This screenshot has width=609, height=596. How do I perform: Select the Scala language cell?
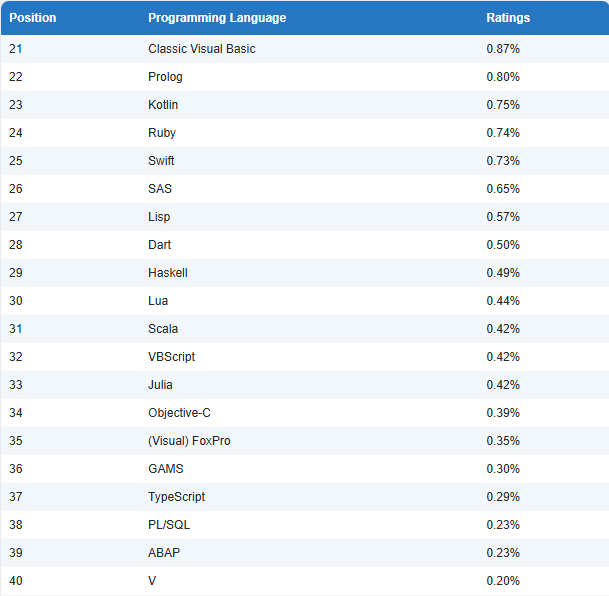[x=163, y=328]
